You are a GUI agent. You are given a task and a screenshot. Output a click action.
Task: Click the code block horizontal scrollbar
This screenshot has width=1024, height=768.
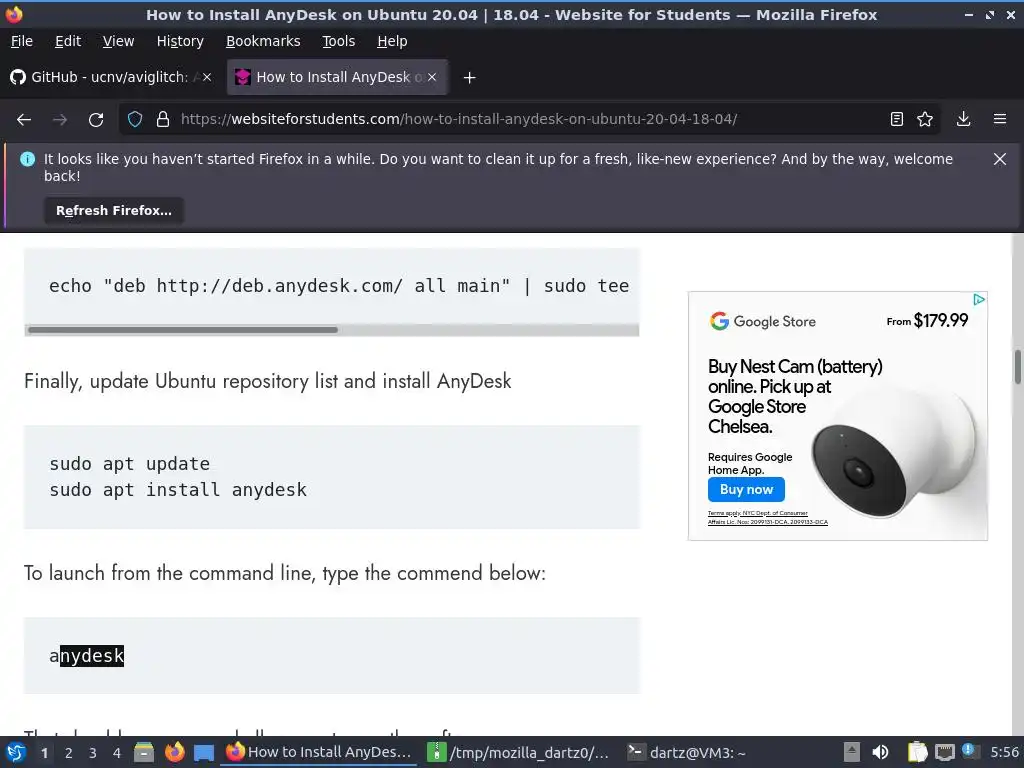click(183, 330)
